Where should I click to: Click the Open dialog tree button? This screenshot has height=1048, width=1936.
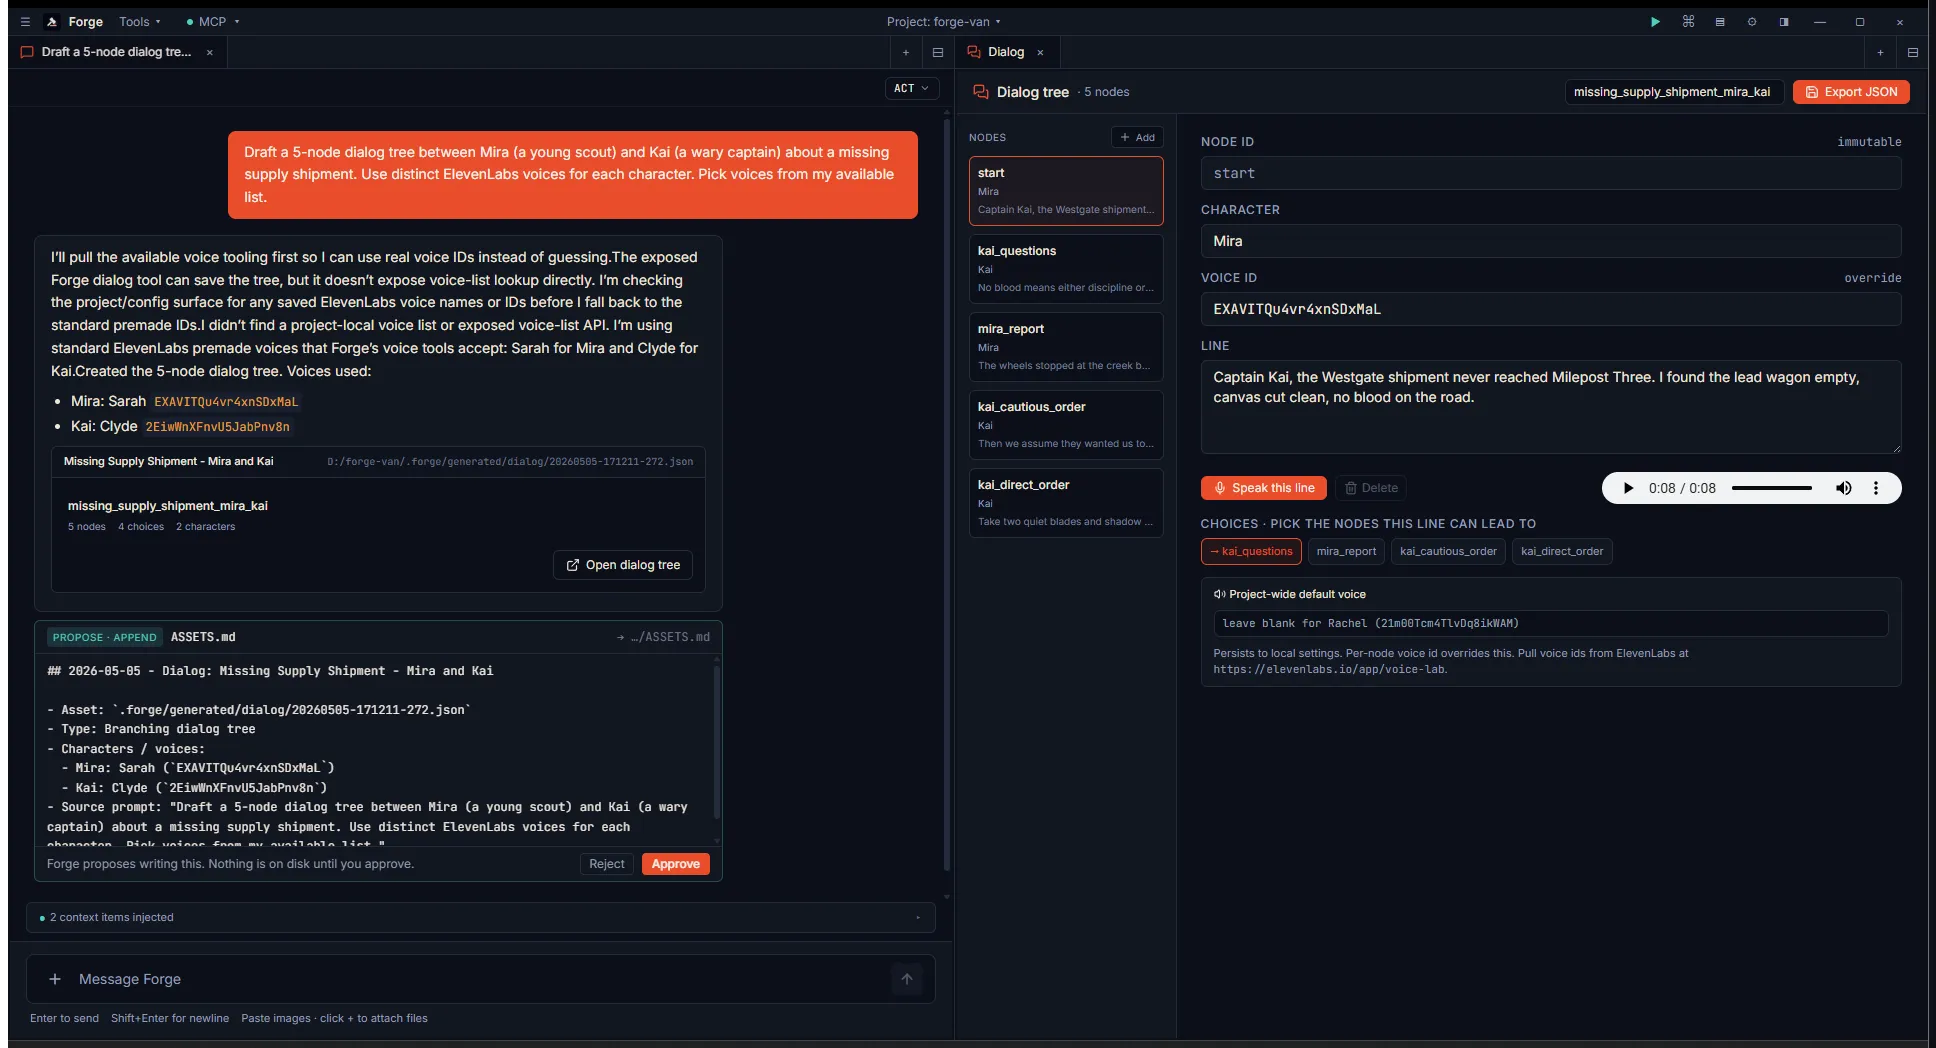coord(623,565)
